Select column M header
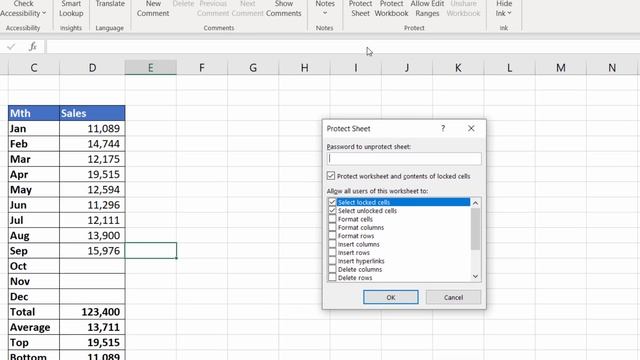Viewport: 640px width, 360px height. pyautogui.click(x=561, y=68)
